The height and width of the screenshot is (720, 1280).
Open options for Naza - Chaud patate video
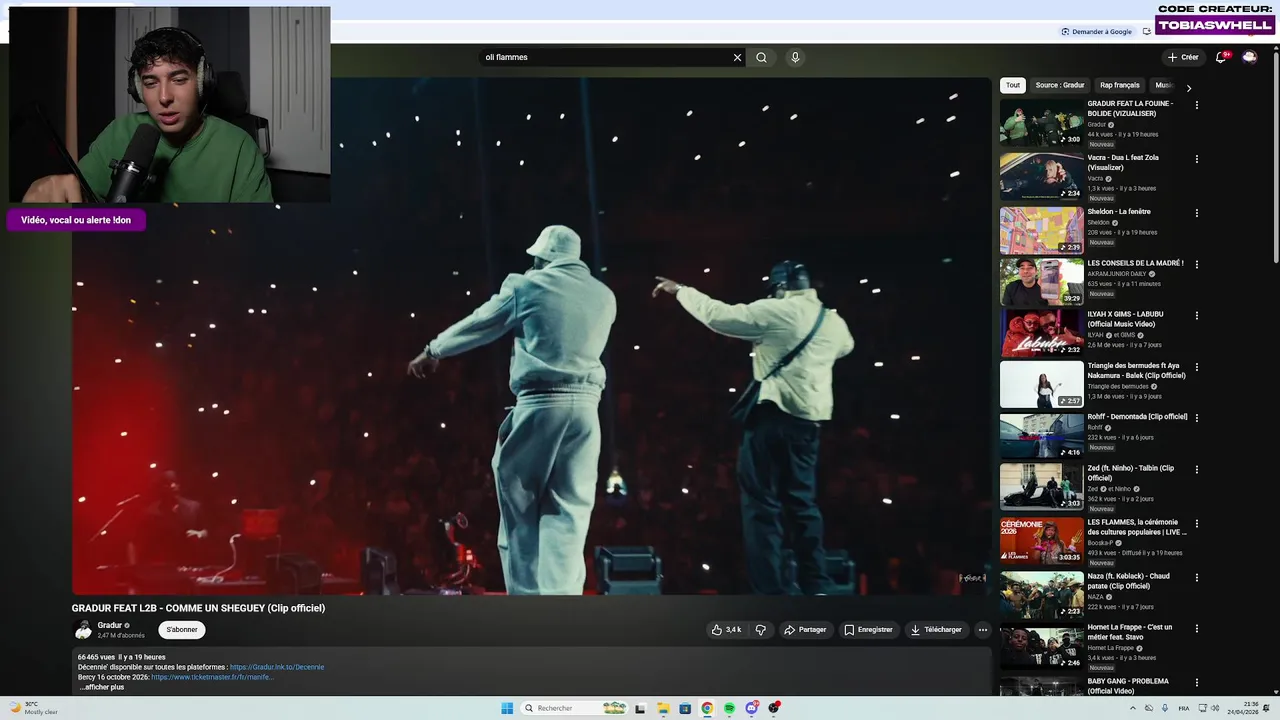tap(1196, 578)
